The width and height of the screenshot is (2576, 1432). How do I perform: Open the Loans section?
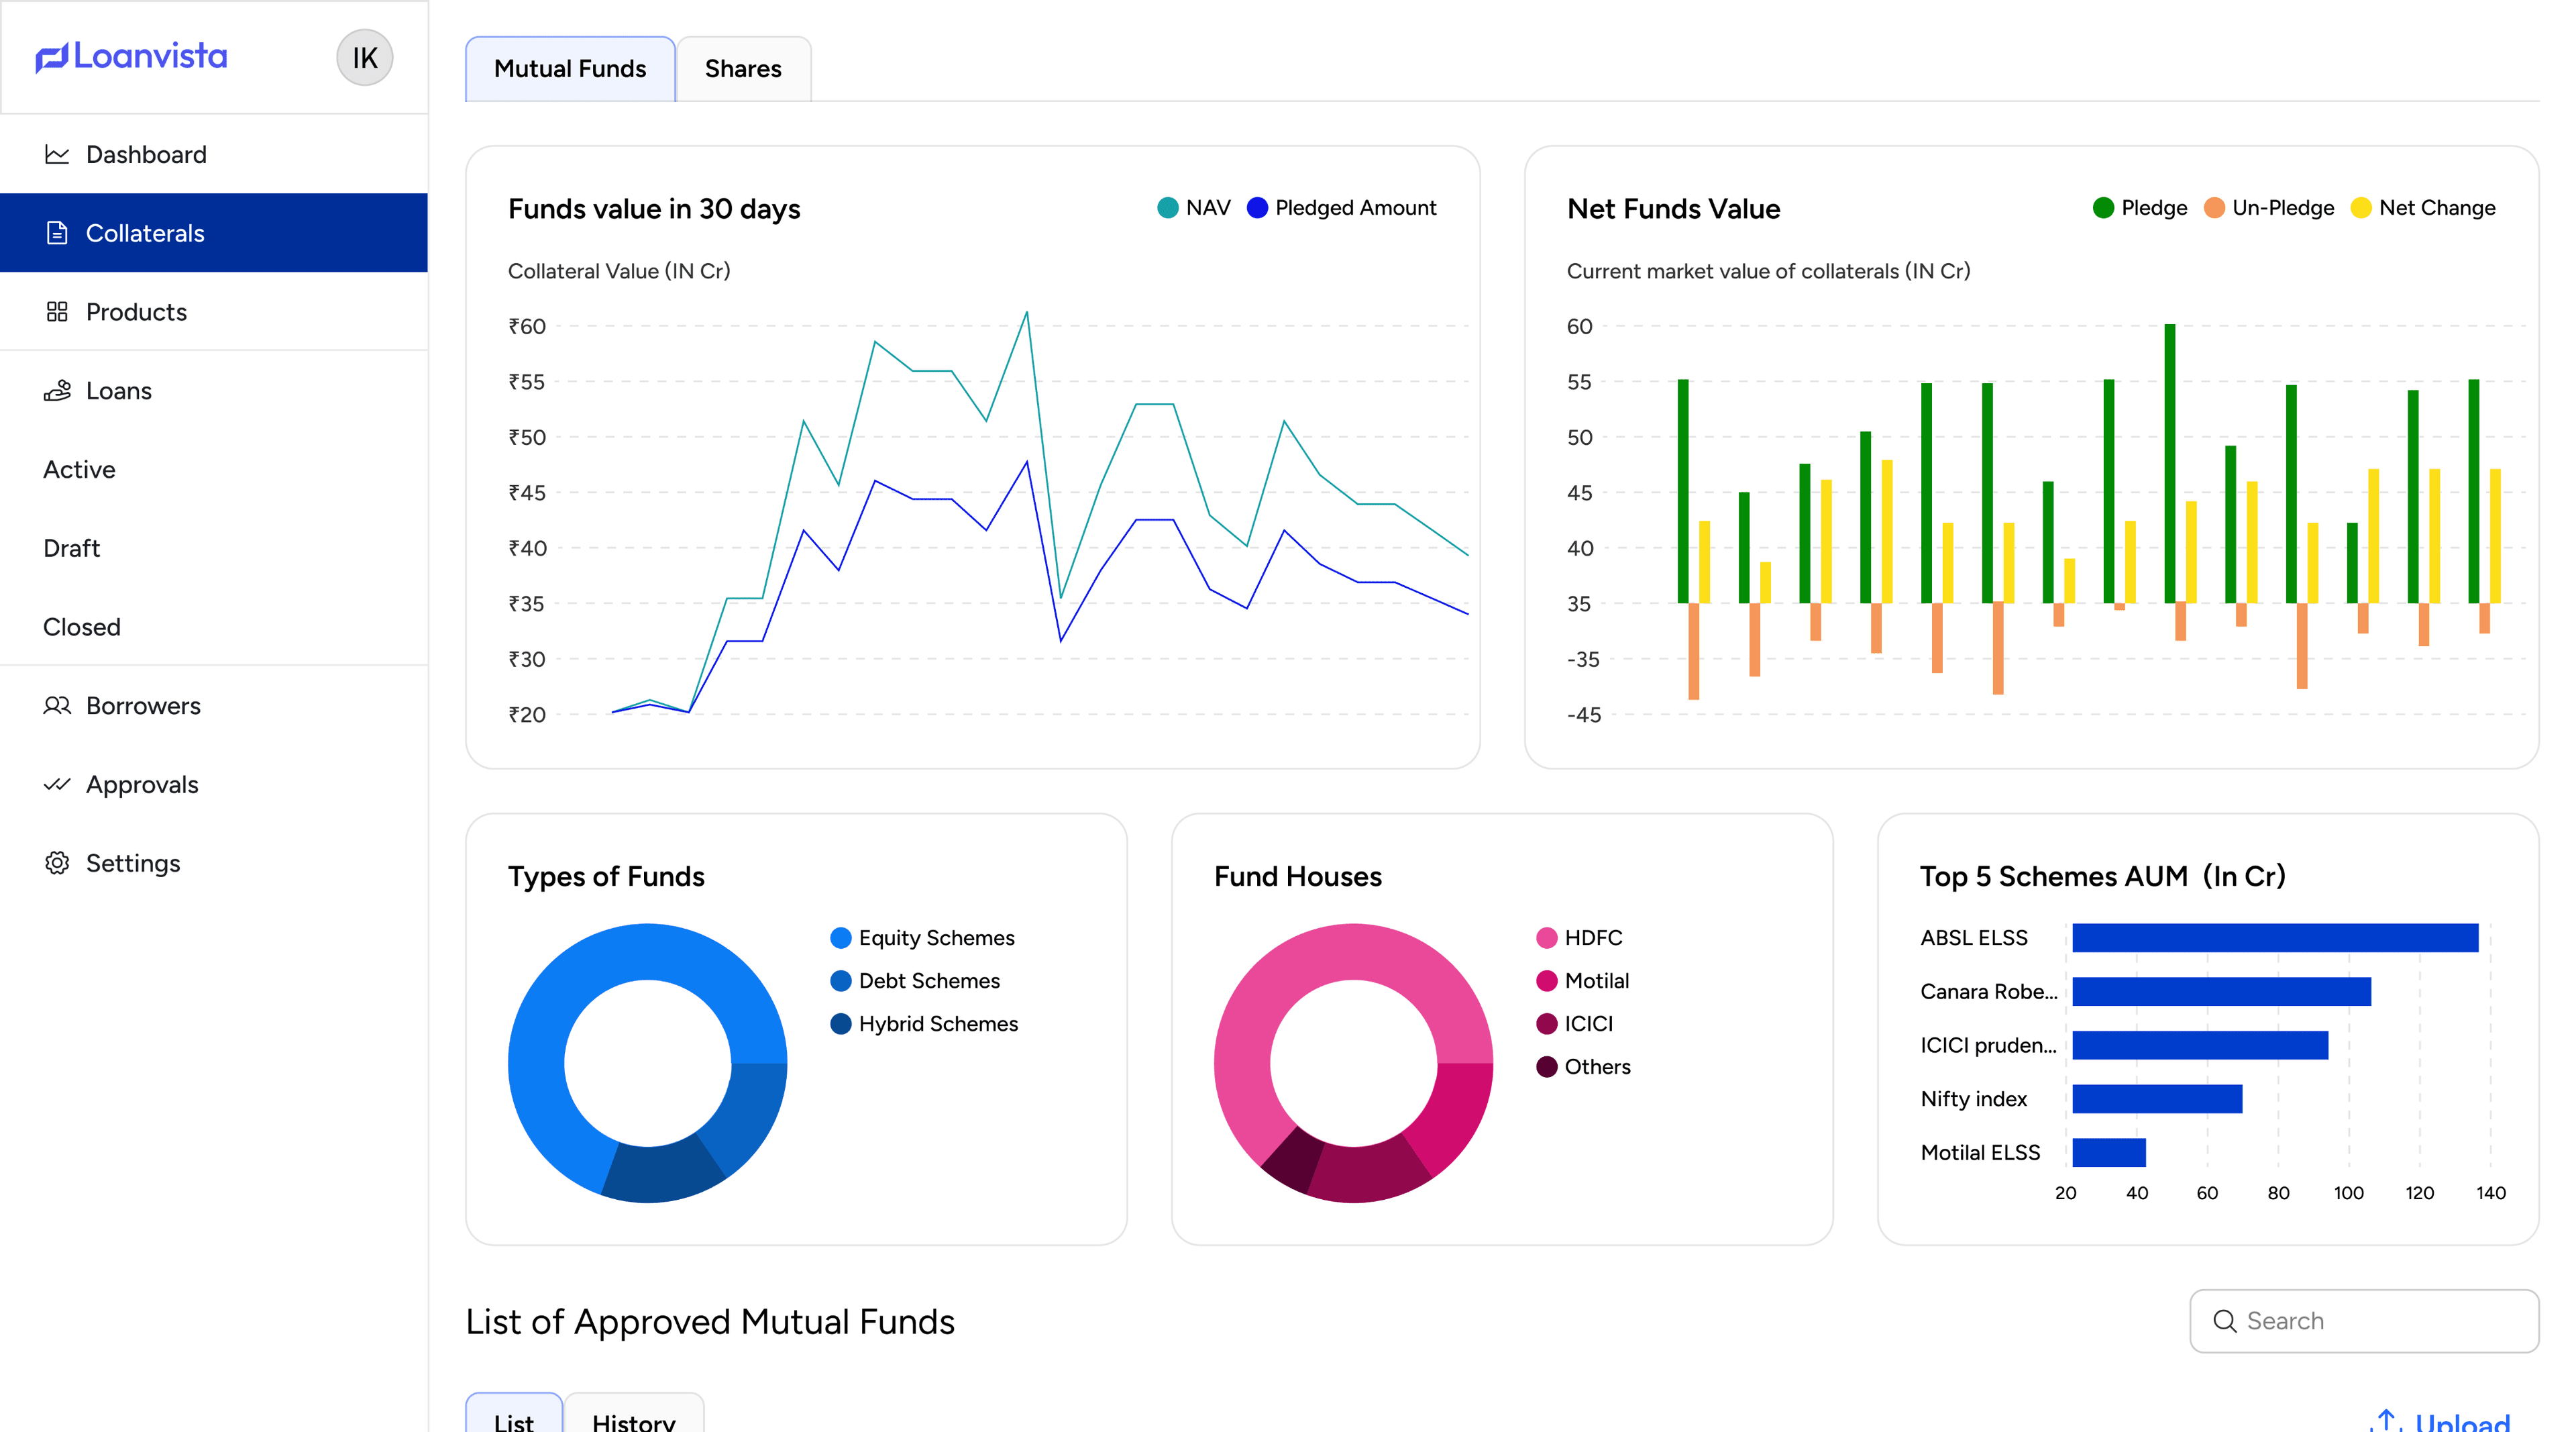coord(214,390)
